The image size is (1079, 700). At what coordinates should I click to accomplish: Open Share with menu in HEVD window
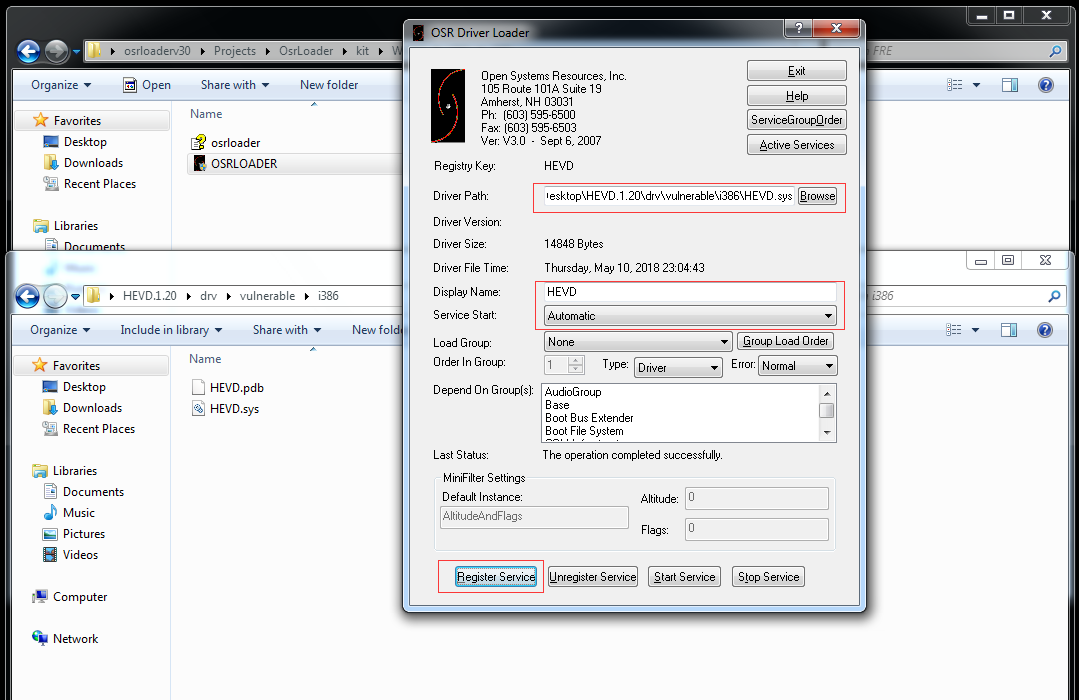click(x=287, y=330)
